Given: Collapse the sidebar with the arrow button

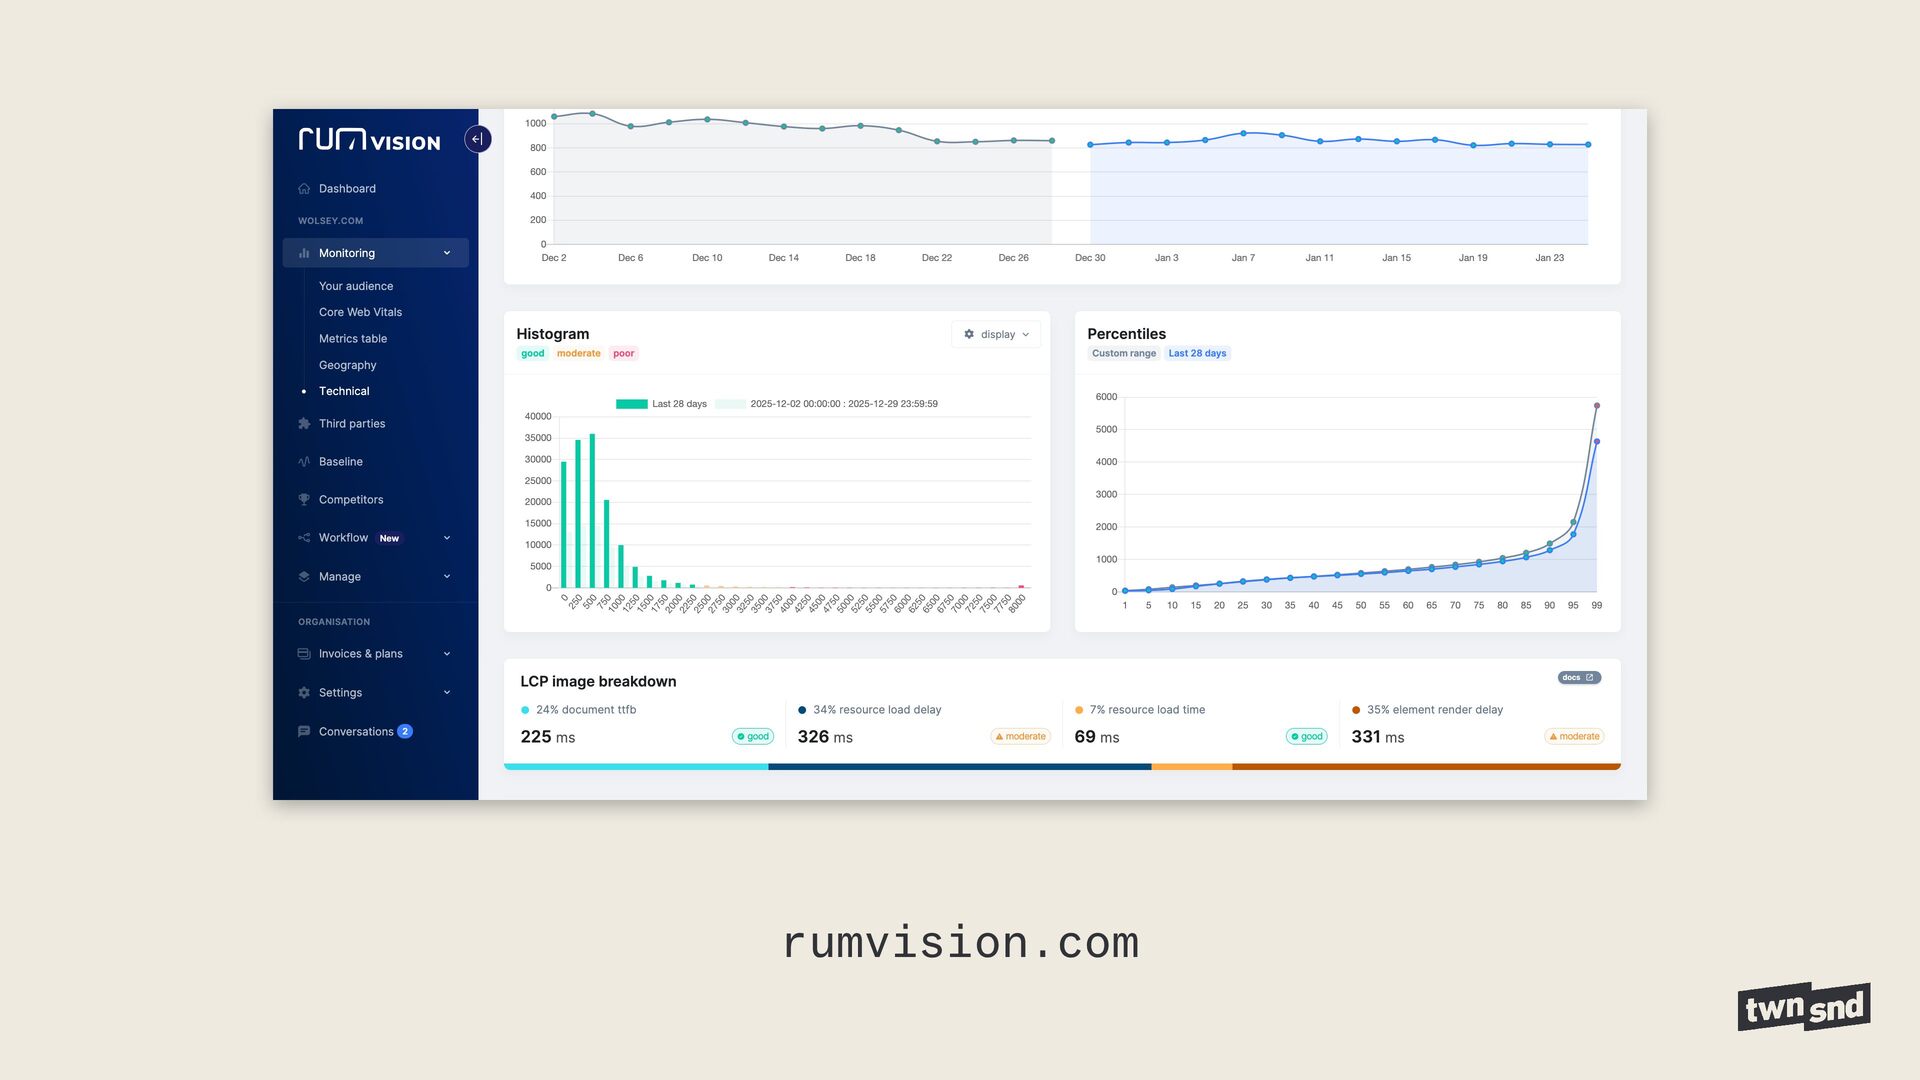Looking at the screenshot, I should [477, 139].
